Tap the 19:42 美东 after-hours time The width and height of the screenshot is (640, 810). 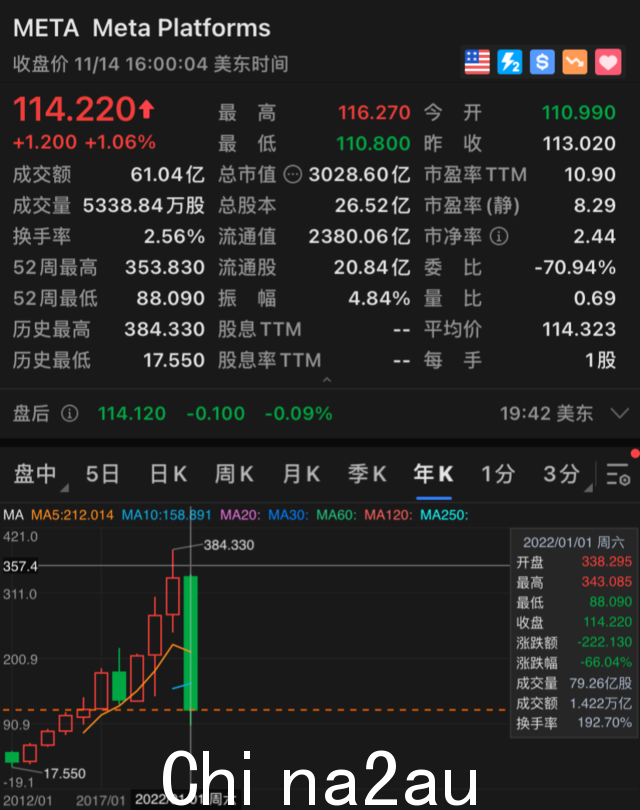547,413
